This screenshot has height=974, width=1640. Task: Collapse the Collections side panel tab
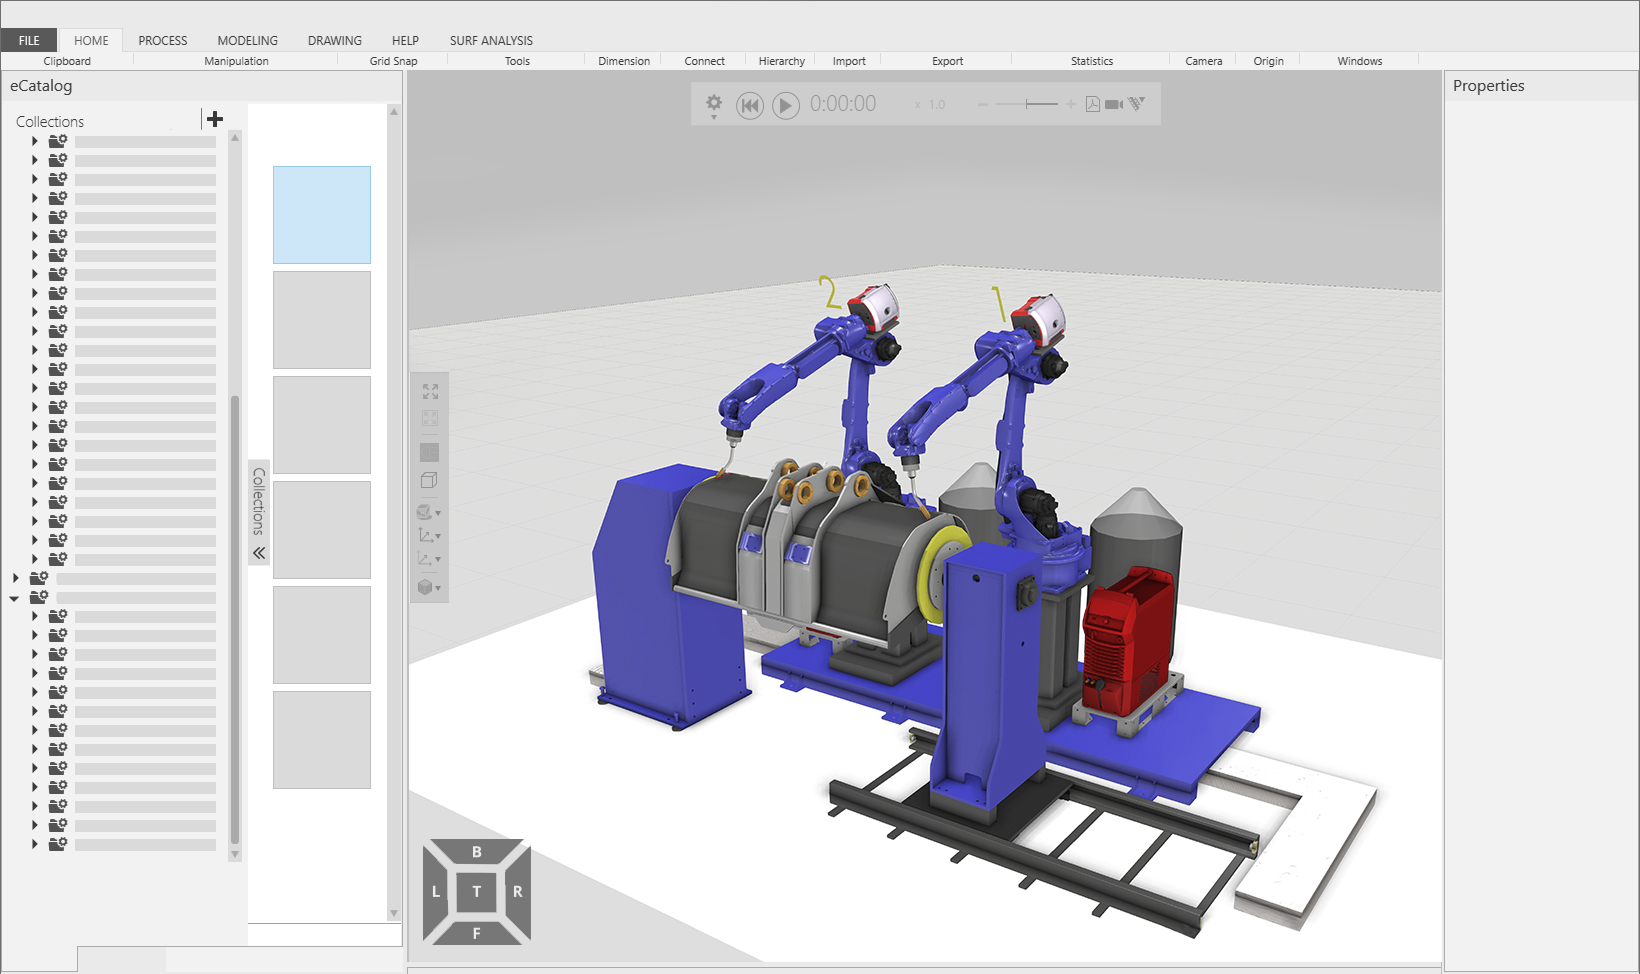pyautogui.click(x=259, y=553)
